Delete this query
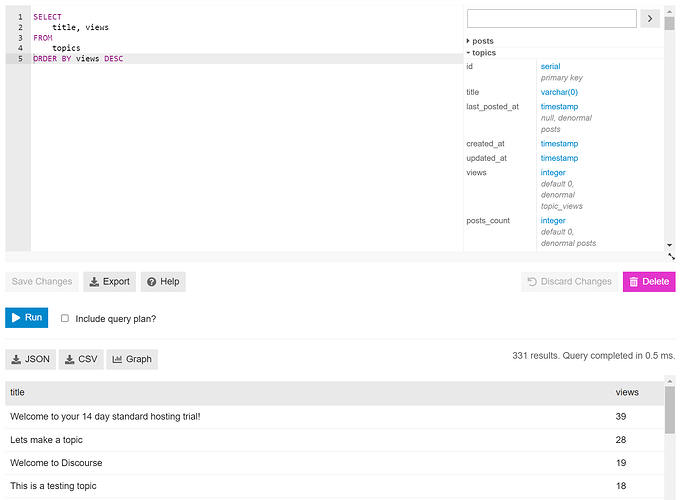Screen dimensions: 683x500 (x=649, y=282)
